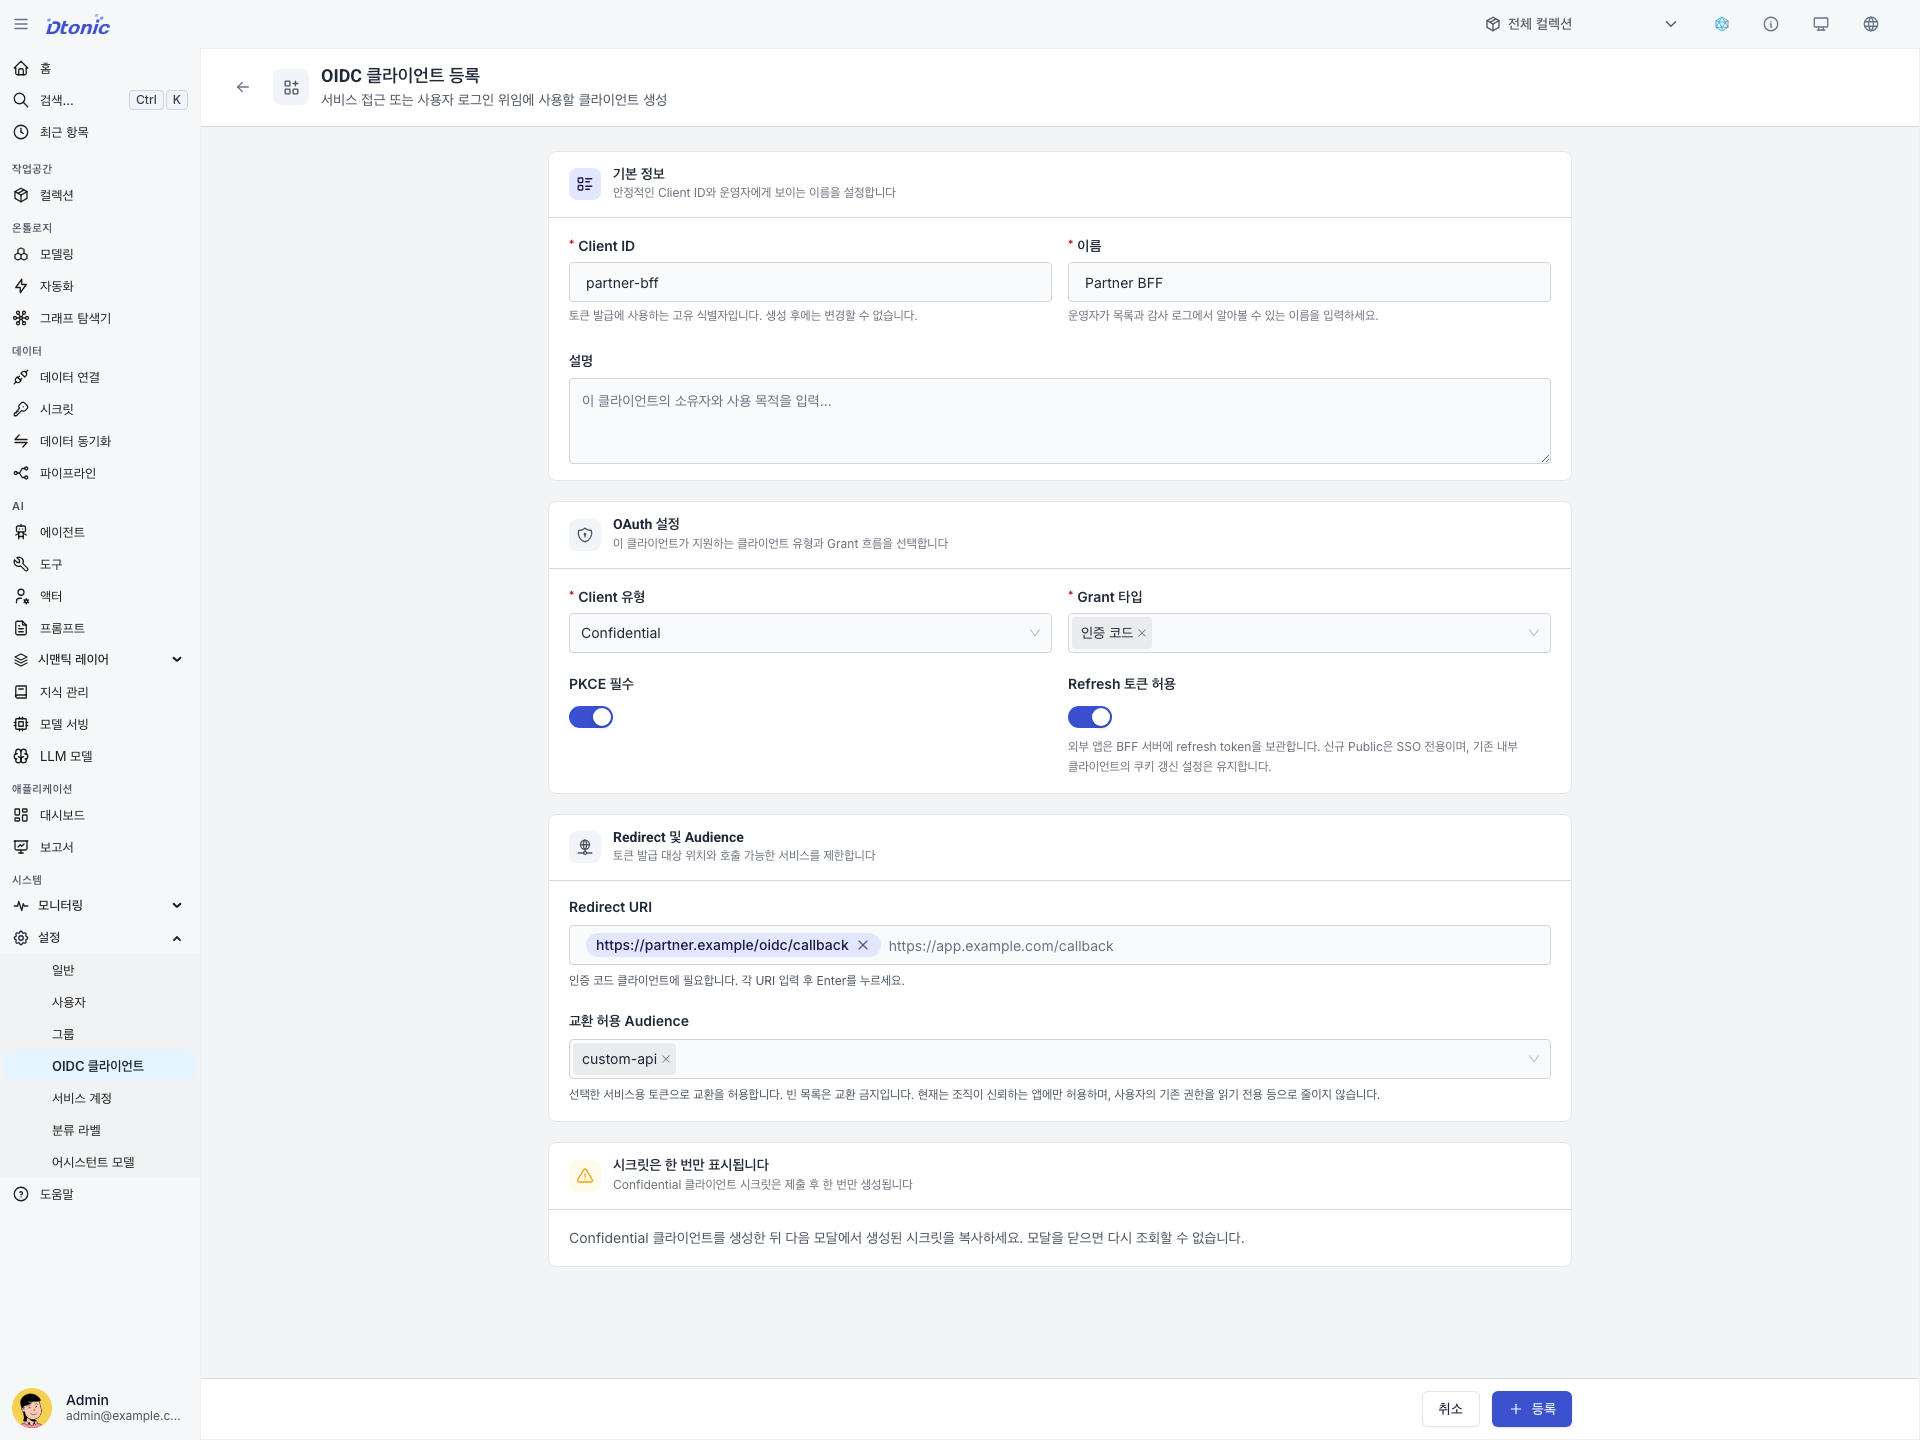The image size is (1920, 1440).
Task: Open the info icon in top bar
Action: pyautogui.click(x=1771, y=24)
